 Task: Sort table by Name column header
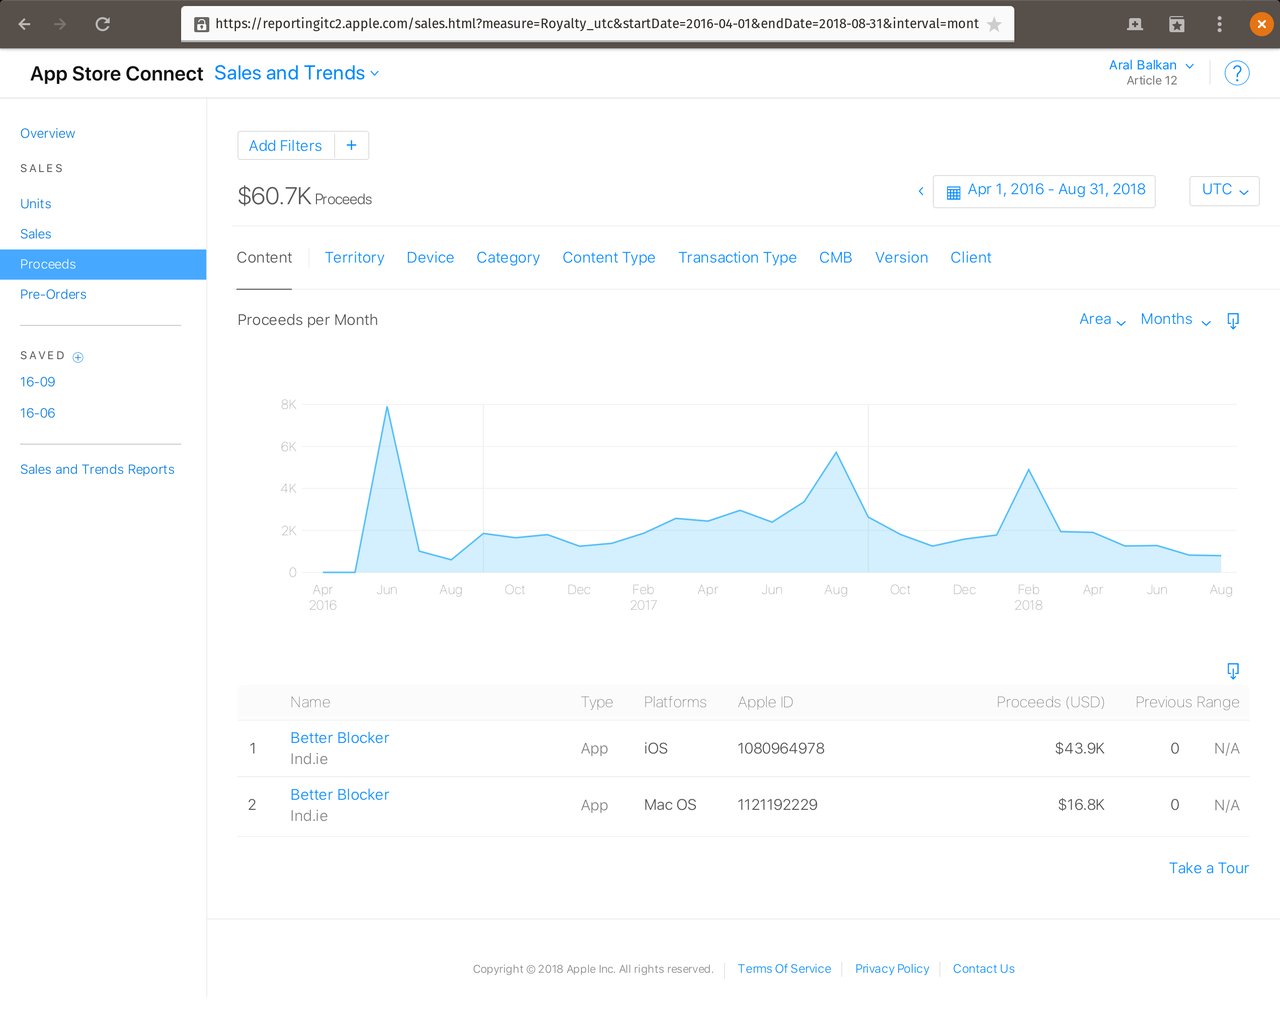tap(310, 702)
